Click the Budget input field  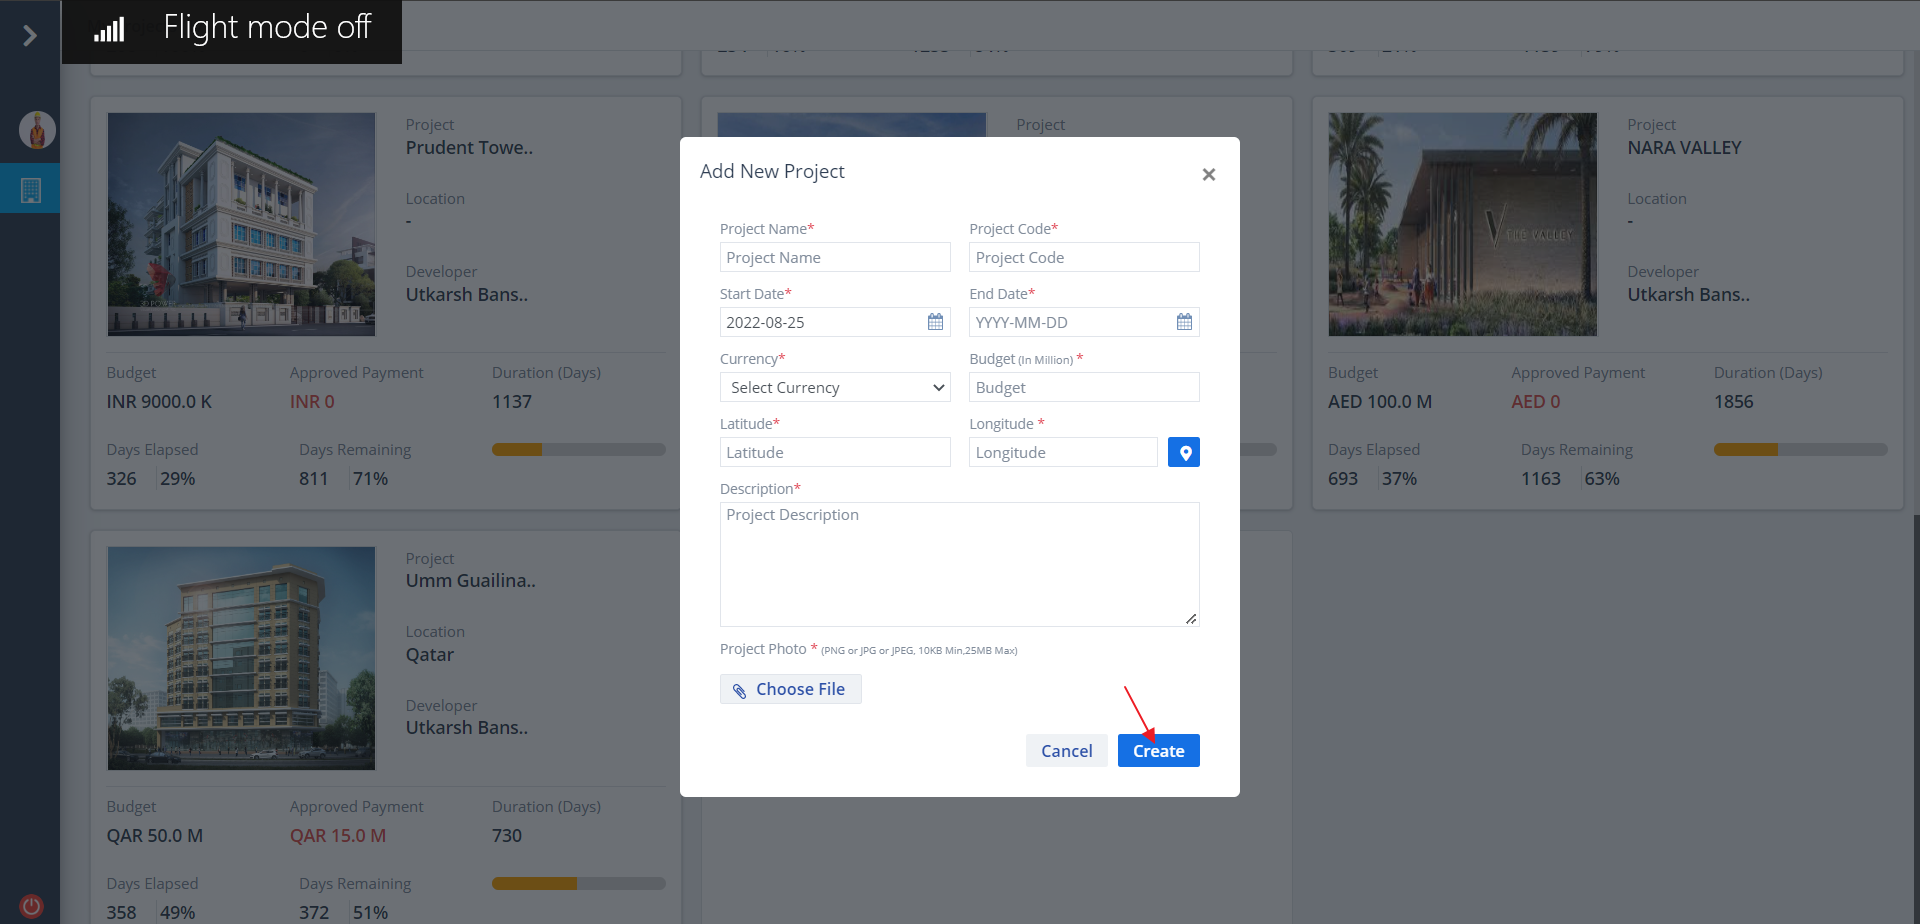[1084, 388]
